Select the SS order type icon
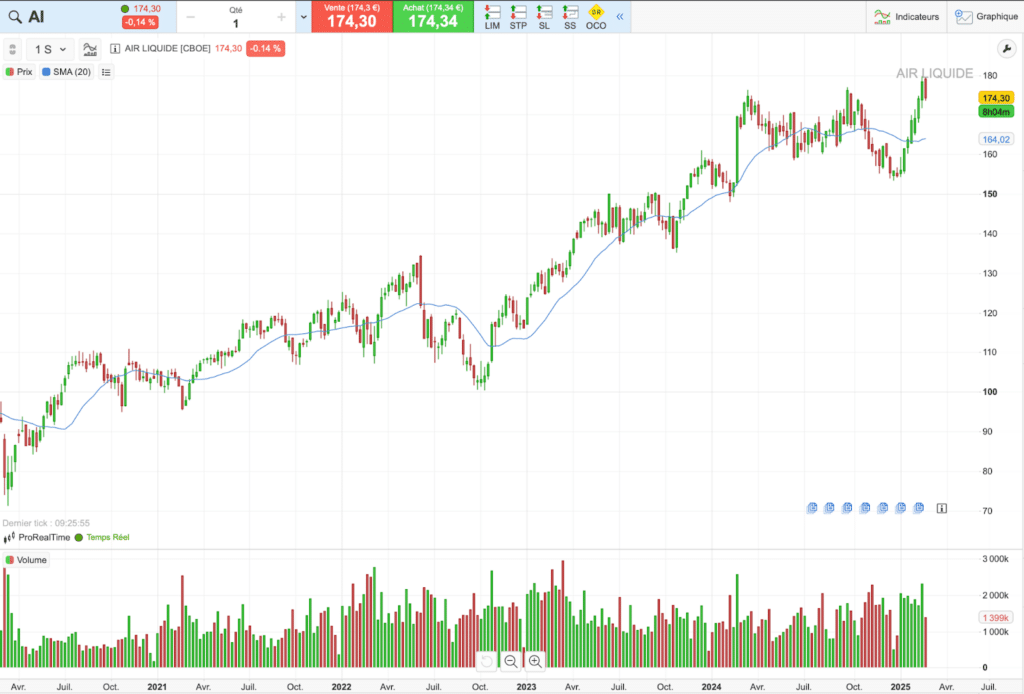This screenshot has width=1024, height=694. pos(570,17)
